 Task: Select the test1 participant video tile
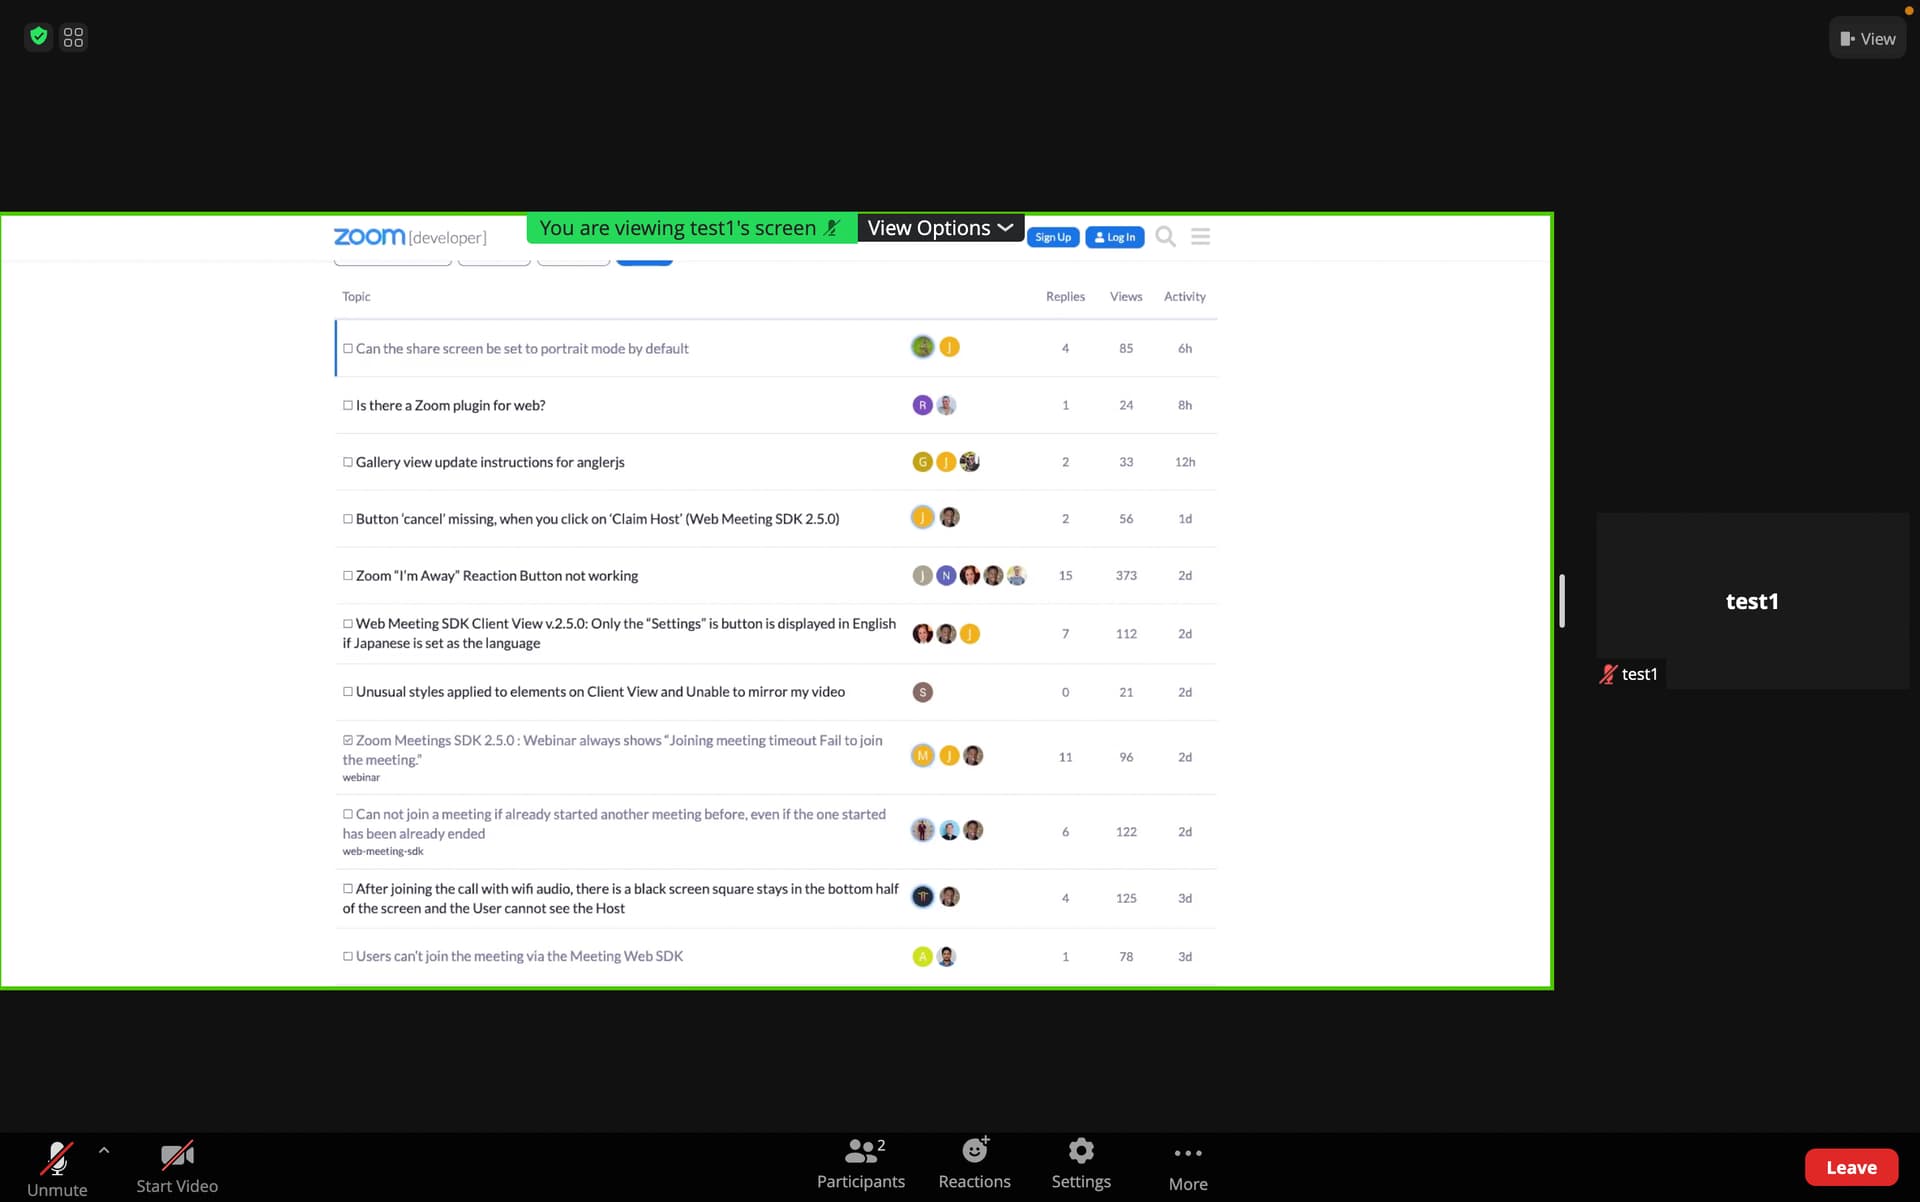pyautogui.click(x=1752, y=601)
